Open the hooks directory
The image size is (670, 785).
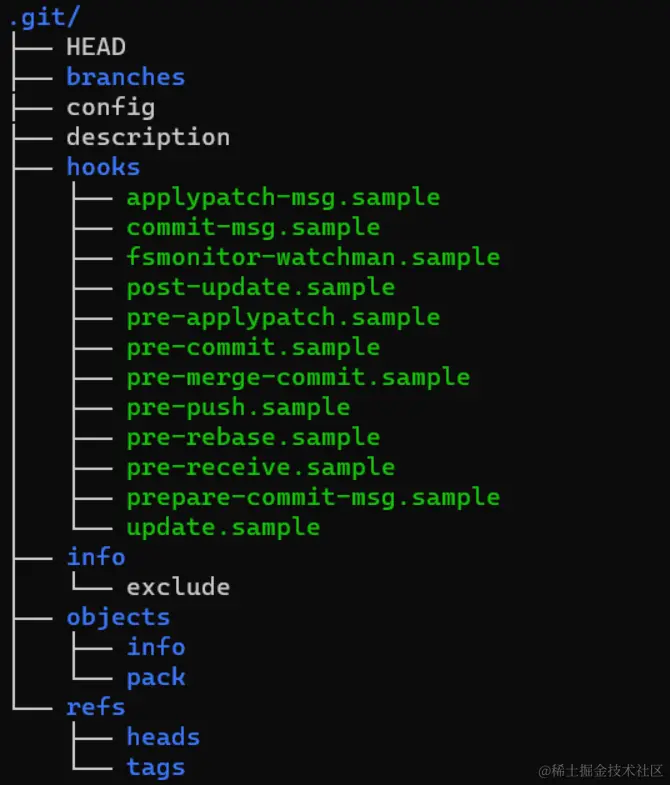[x=103, y=167]
